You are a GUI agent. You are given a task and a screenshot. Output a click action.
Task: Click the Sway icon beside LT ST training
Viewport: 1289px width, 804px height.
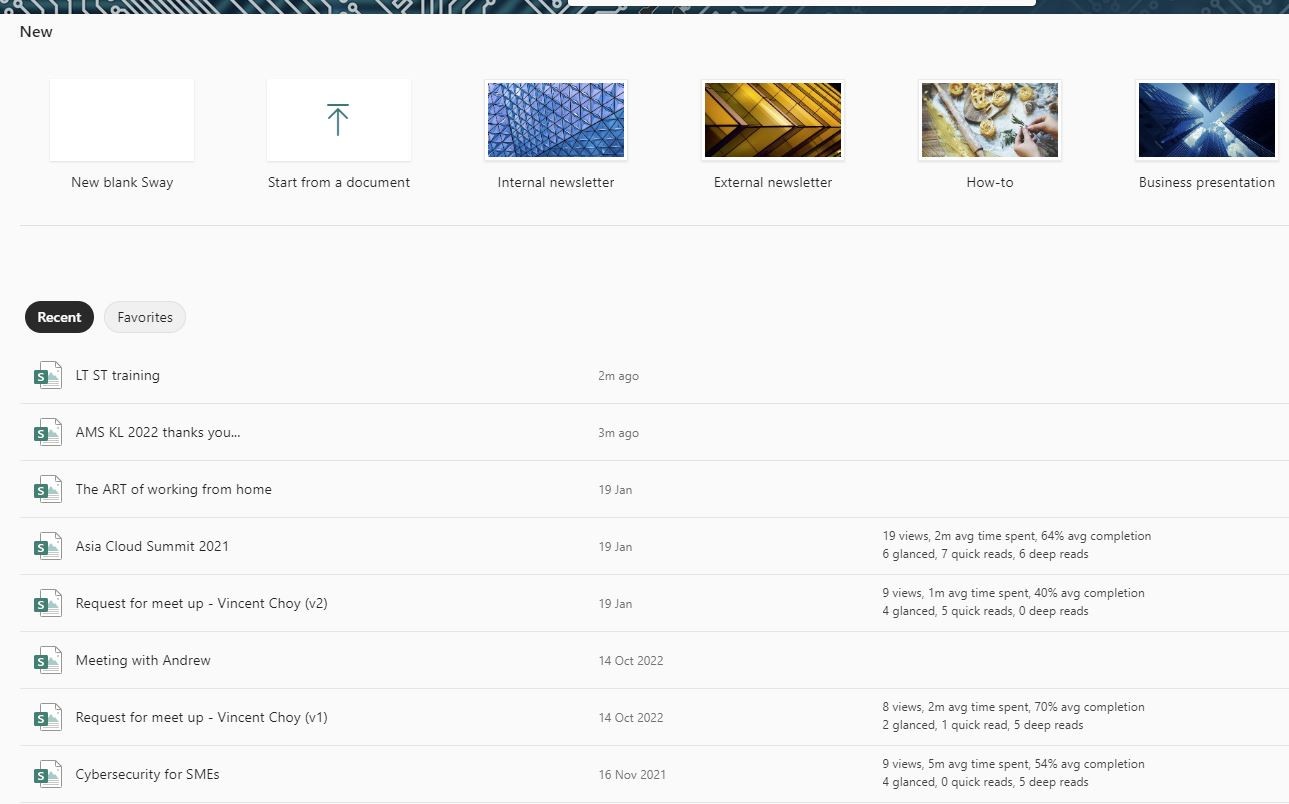(47, 375)
